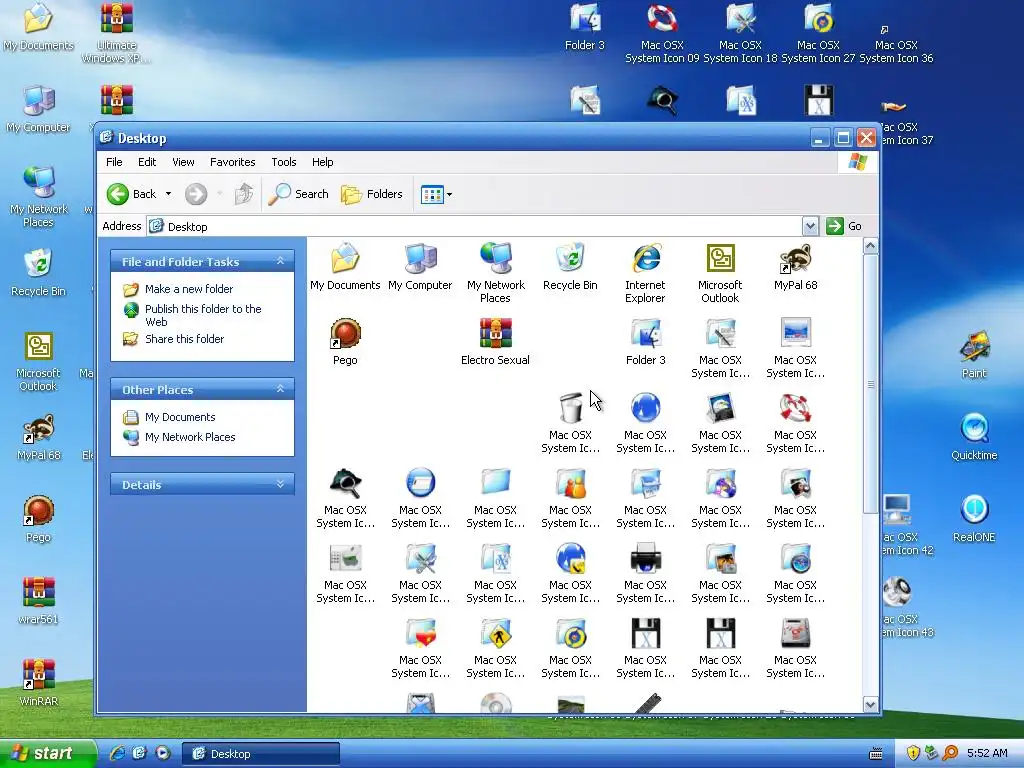Image resolution: width=1024 pixels, height=768 pixels.
Task: Collapse the Other Places panel
Action: click(280, 389)
